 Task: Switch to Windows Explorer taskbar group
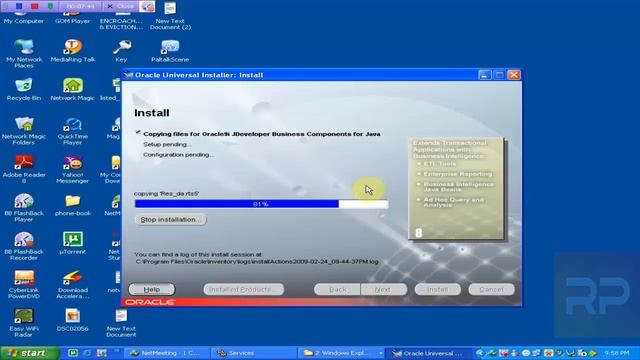[341, 353]
